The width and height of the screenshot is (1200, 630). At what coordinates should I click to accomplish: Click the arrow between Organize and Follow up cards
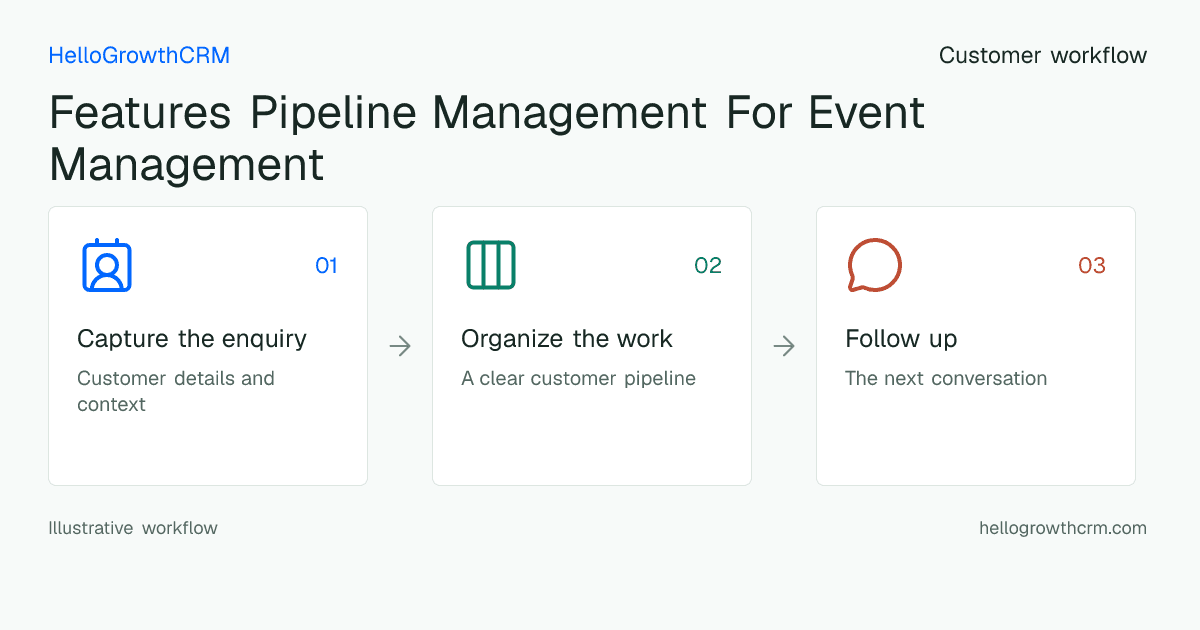coord(784,346)
